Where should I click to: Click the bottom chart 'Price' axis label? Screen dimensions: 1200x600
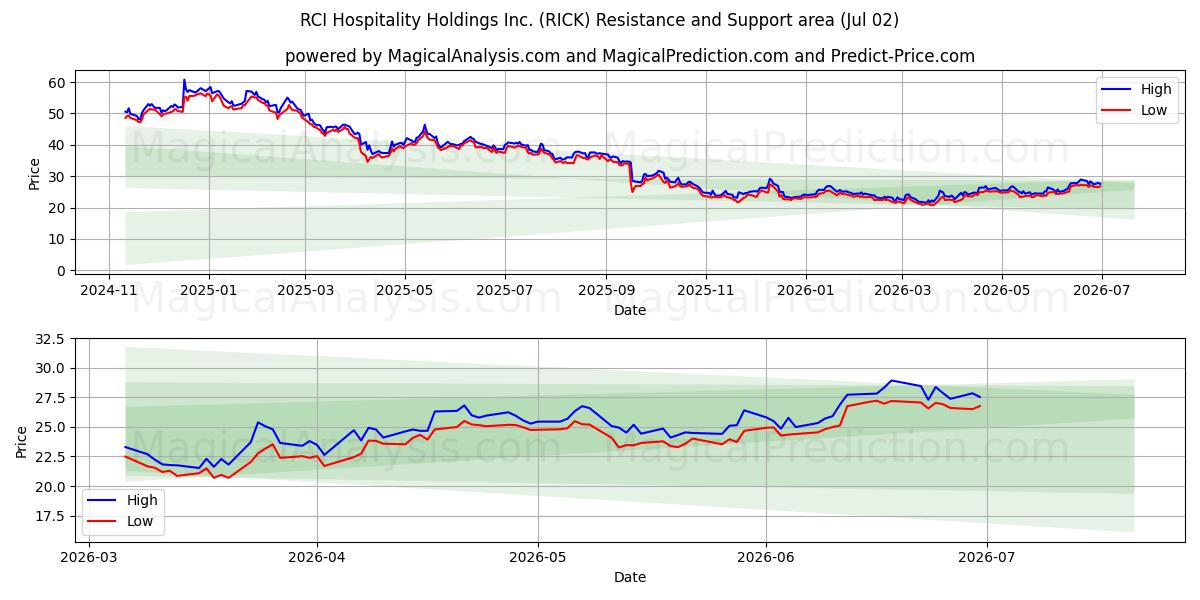[x=22, y=441]
